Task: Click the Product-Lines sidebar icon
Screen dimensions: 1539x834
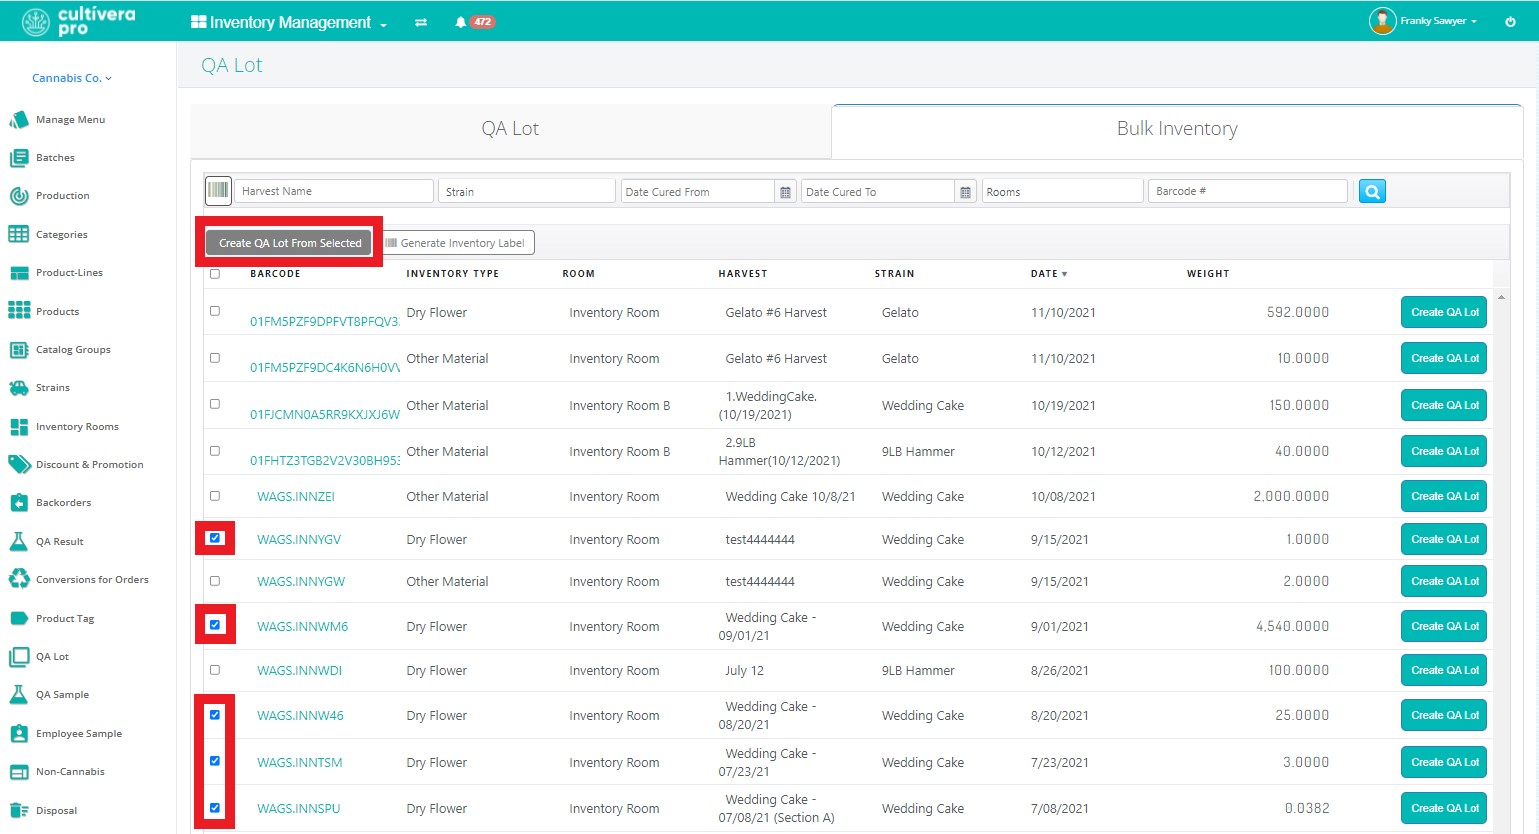Action: point(18,273)
